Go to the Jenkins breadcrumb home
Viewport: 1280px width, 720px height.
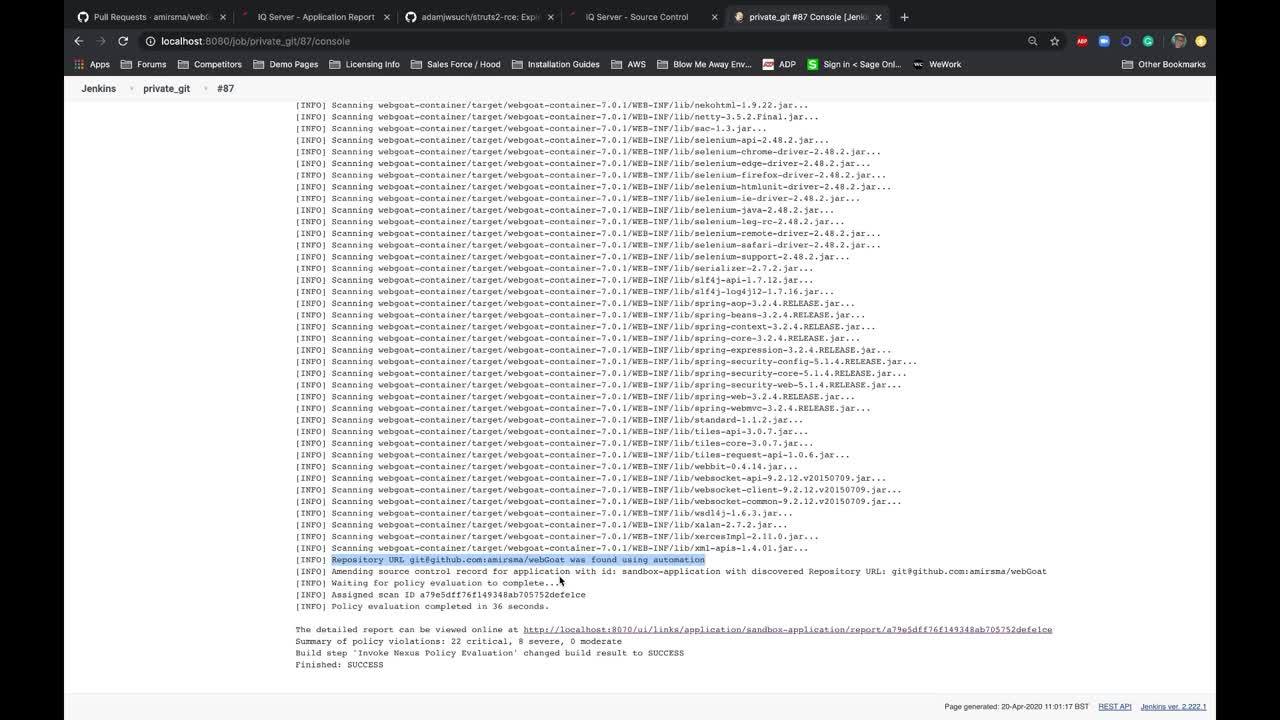[98, 88]
